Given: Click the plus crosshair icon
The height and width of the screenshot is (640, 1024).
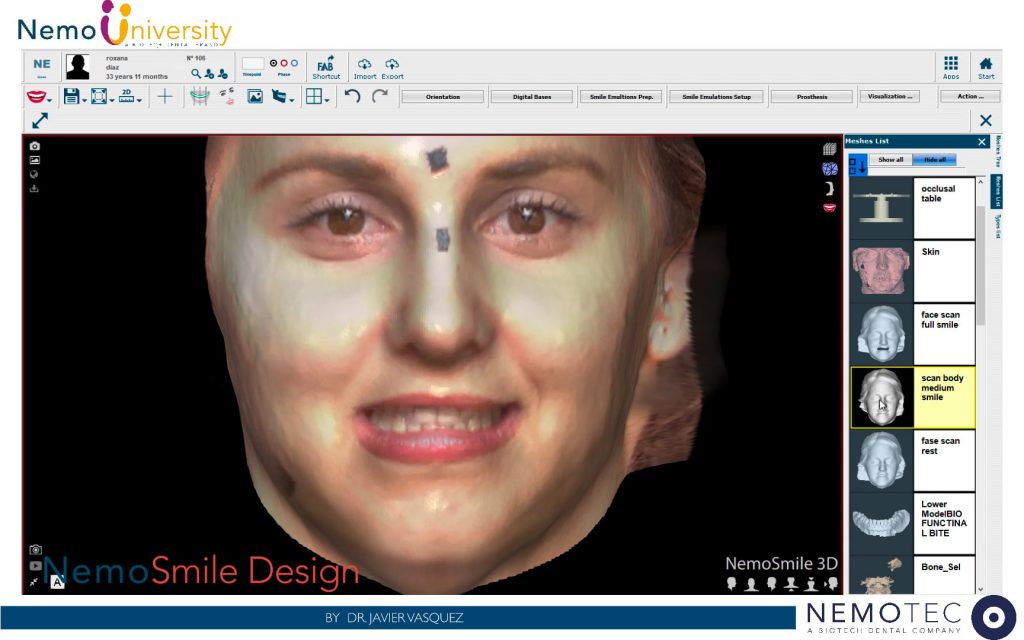Looking at the screenshot, I should point(165,97).
